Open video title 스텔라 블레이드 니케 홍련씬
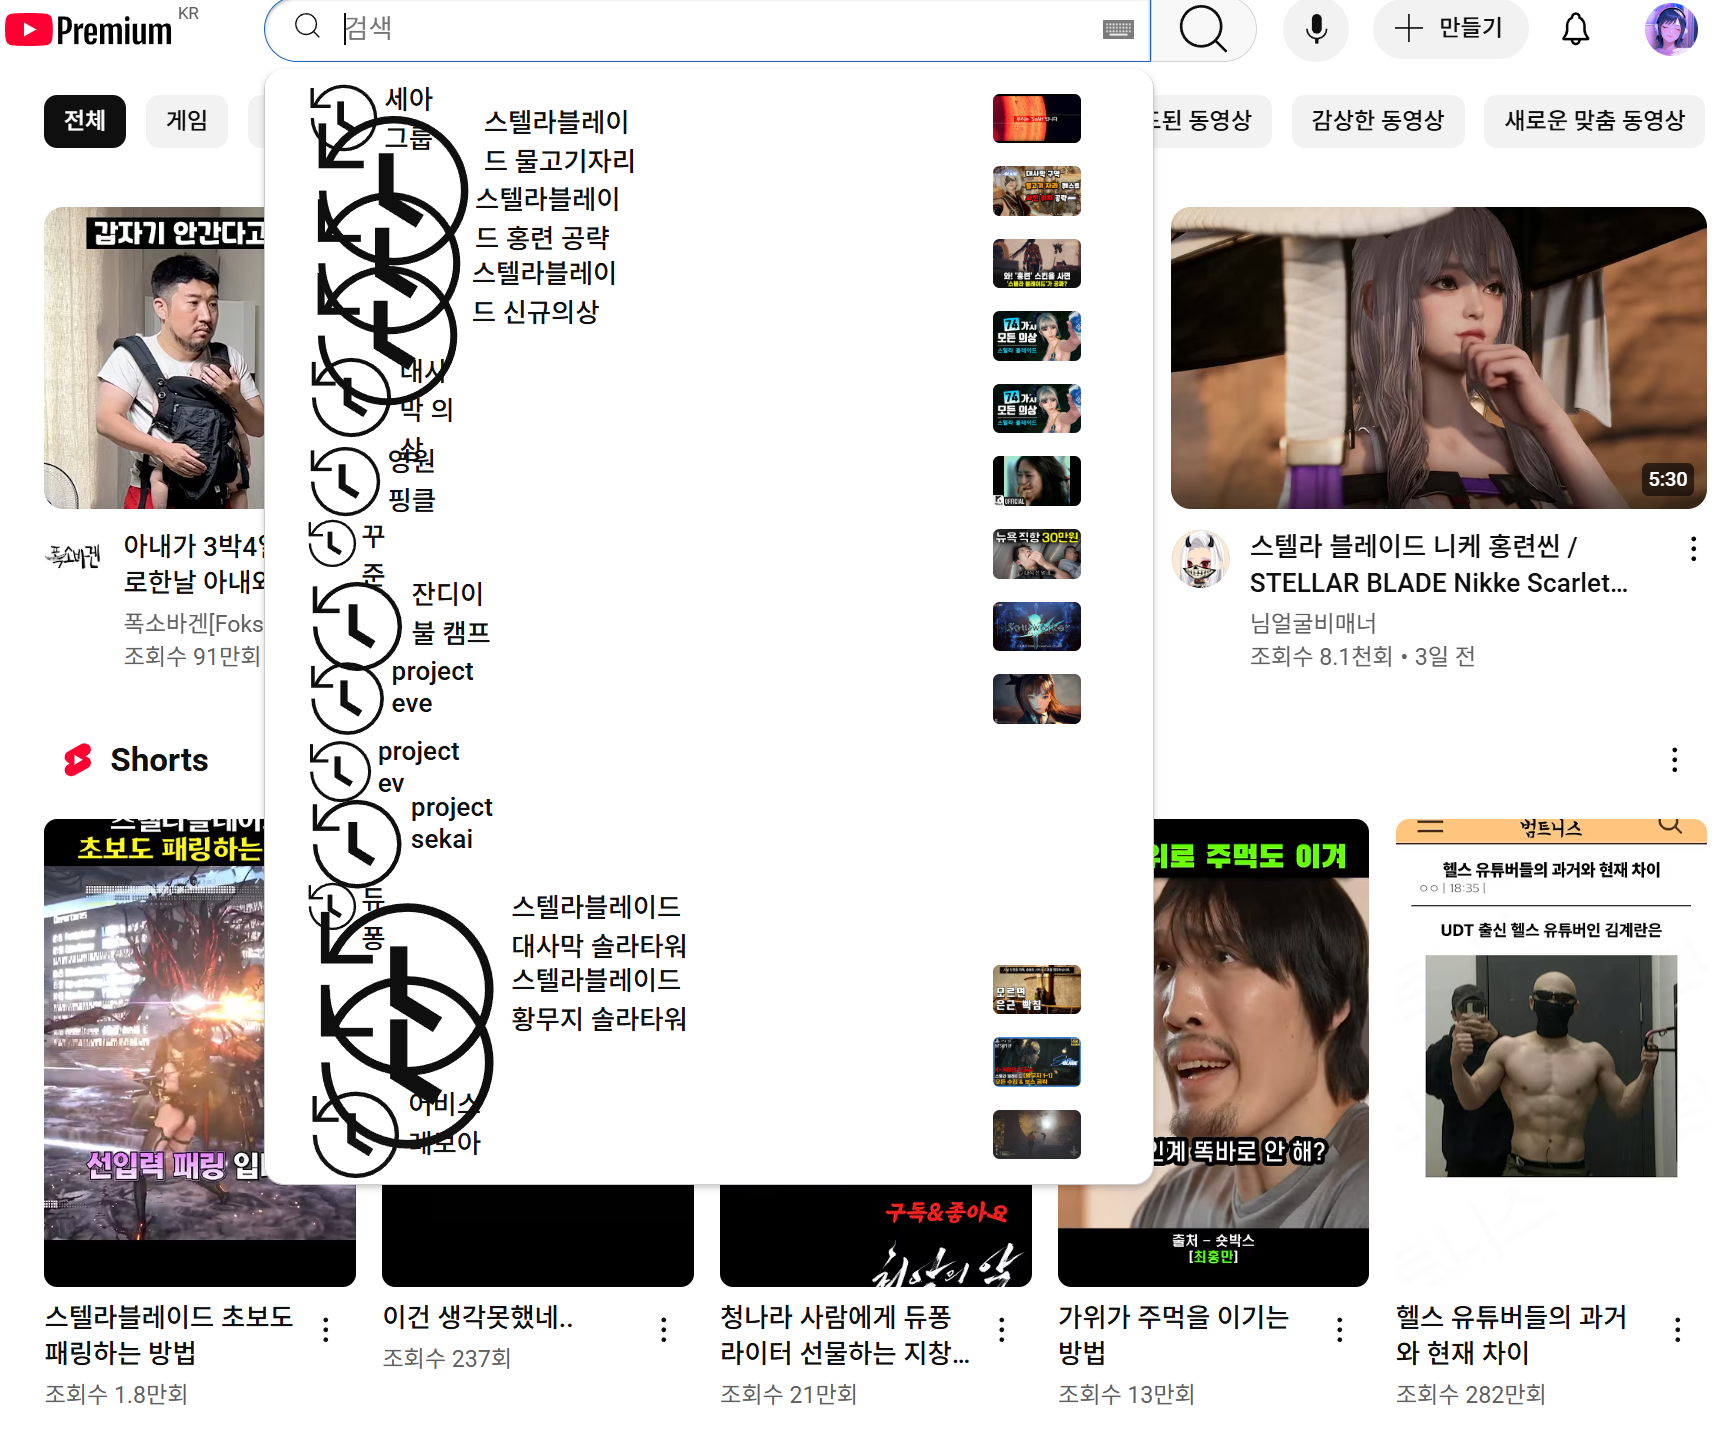Image resolution: width=1722 pixels, height=1446 pixels. (1438, 564)
